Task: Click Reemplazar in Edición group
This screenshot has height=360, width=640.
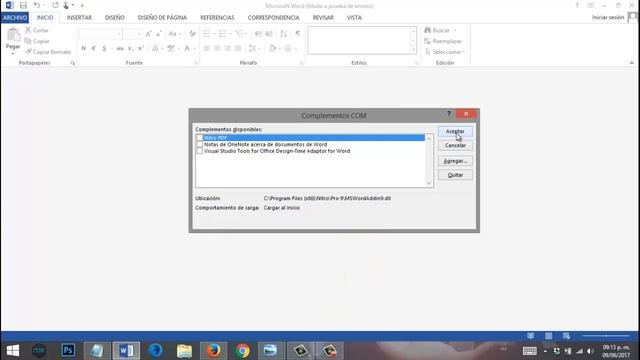Action: click(443, 41)
